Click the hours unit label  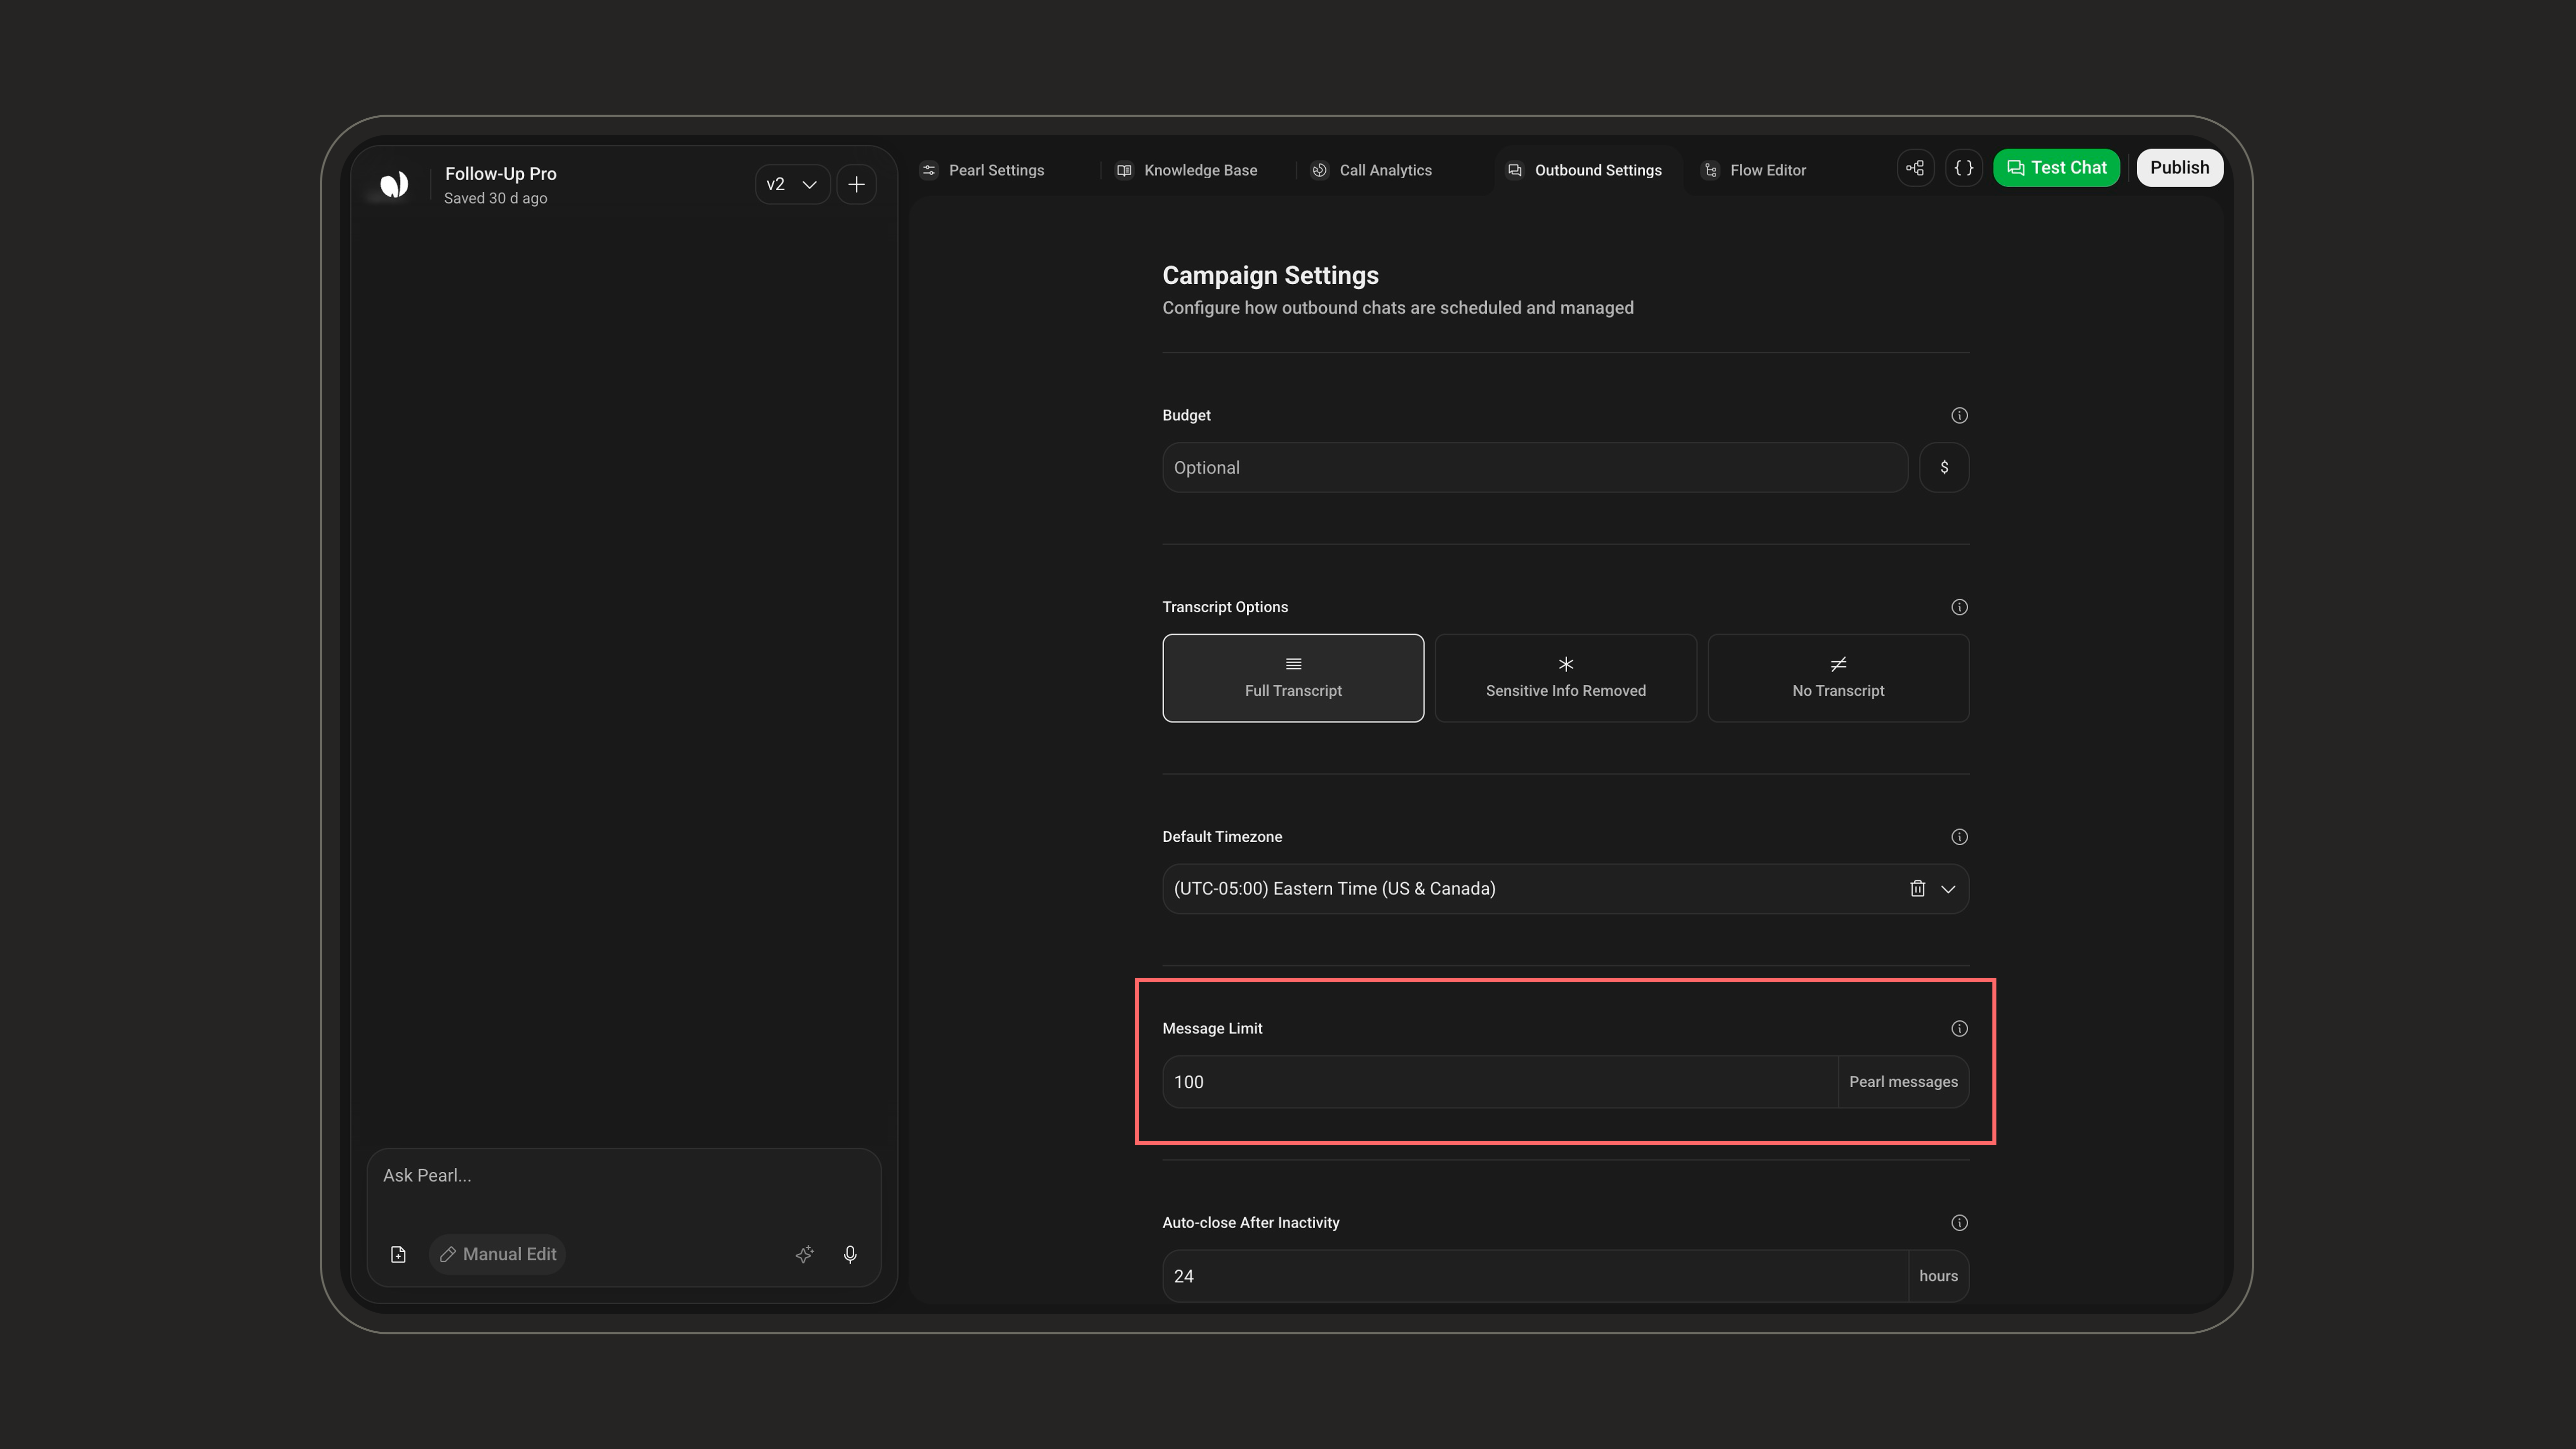tap(1938, 1276)
